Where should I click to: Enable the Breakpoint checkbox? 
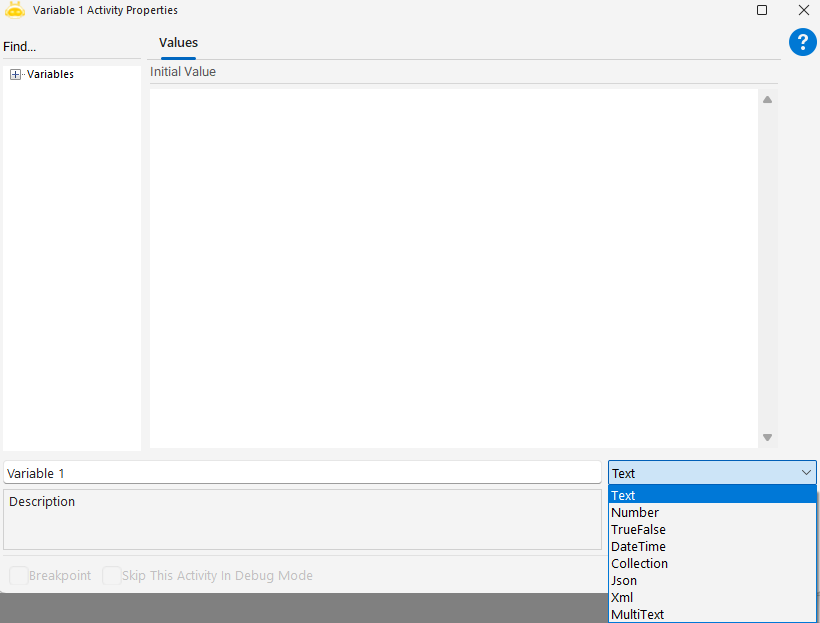pos(19,576)
